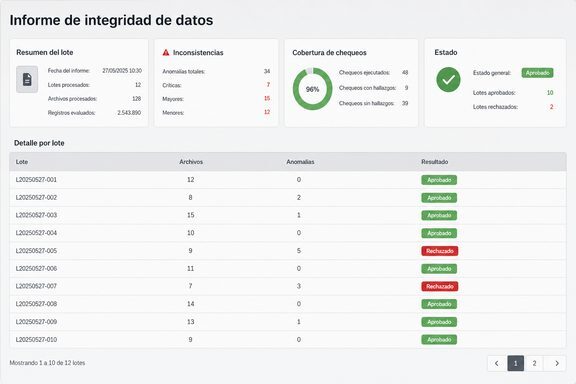Select lot ID L20250527-004
Viewport: 576px width, 384px height.
tap(36, 233)
